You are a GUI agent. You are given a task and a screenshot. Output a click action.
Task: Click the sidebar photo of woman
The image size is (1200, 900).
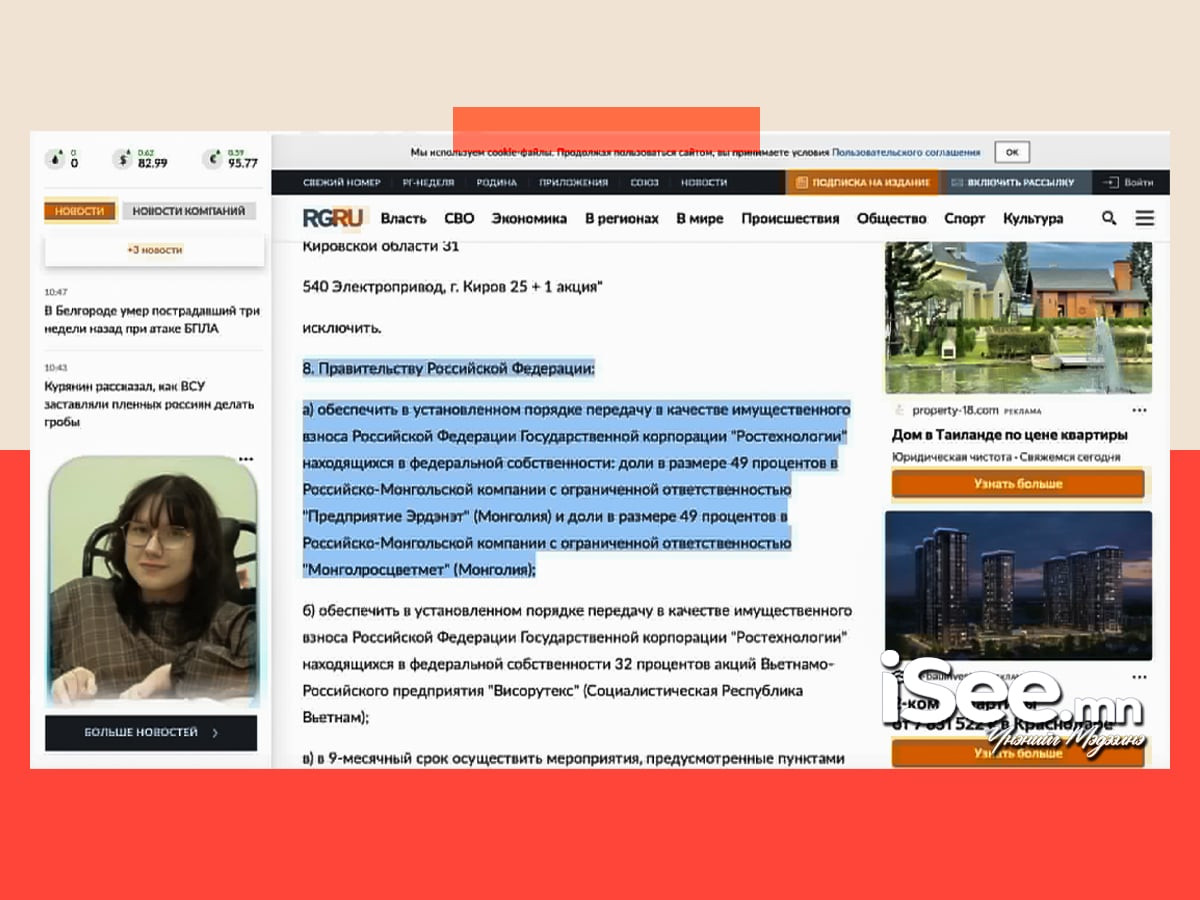click(153, 582)
